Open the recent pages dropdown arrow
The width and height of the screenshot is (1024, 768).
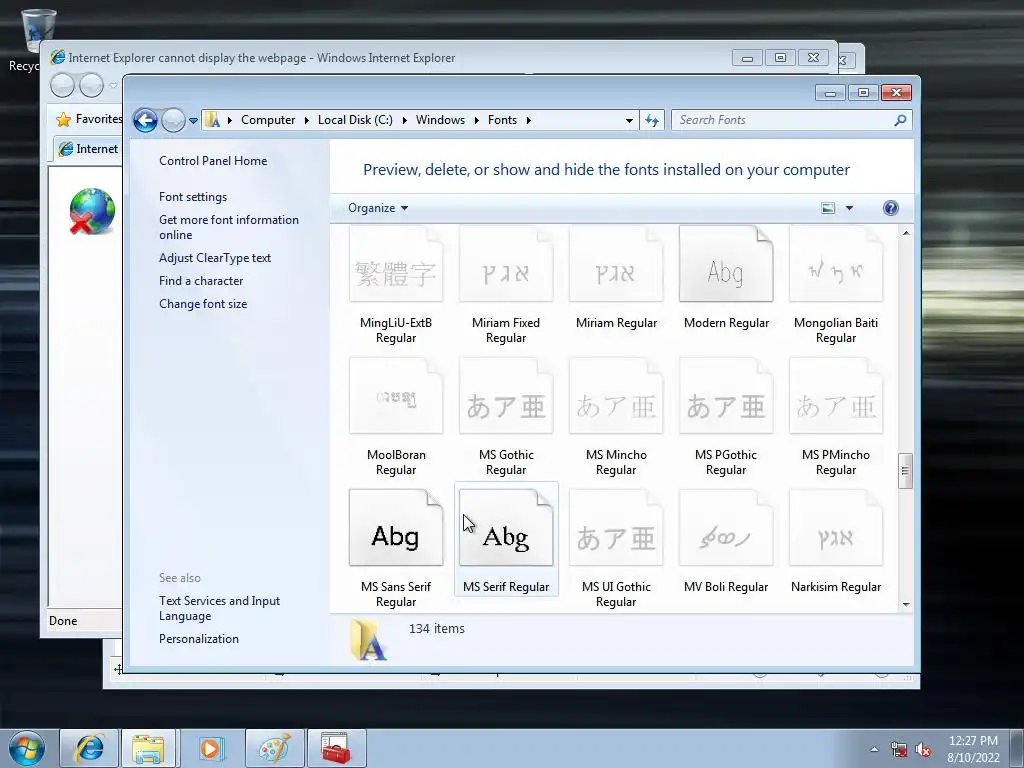pos(193,121)
